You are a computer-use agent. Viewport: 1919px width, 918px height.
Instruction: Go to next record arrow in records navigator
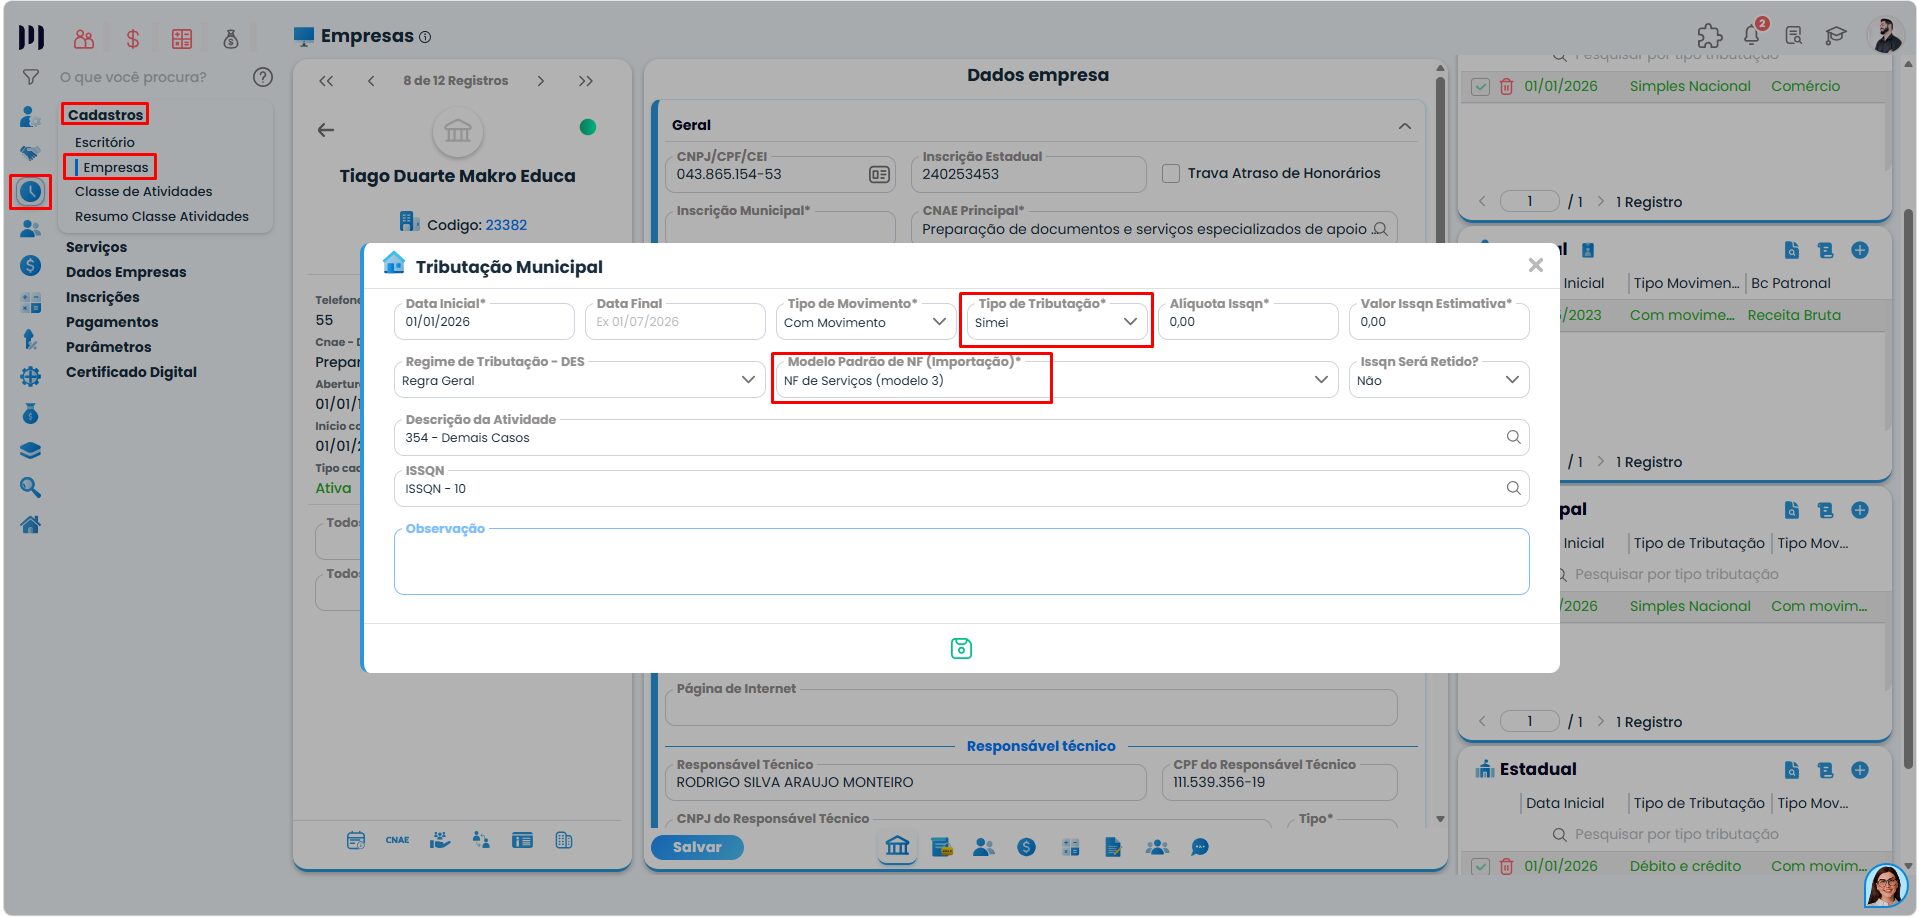541,81
